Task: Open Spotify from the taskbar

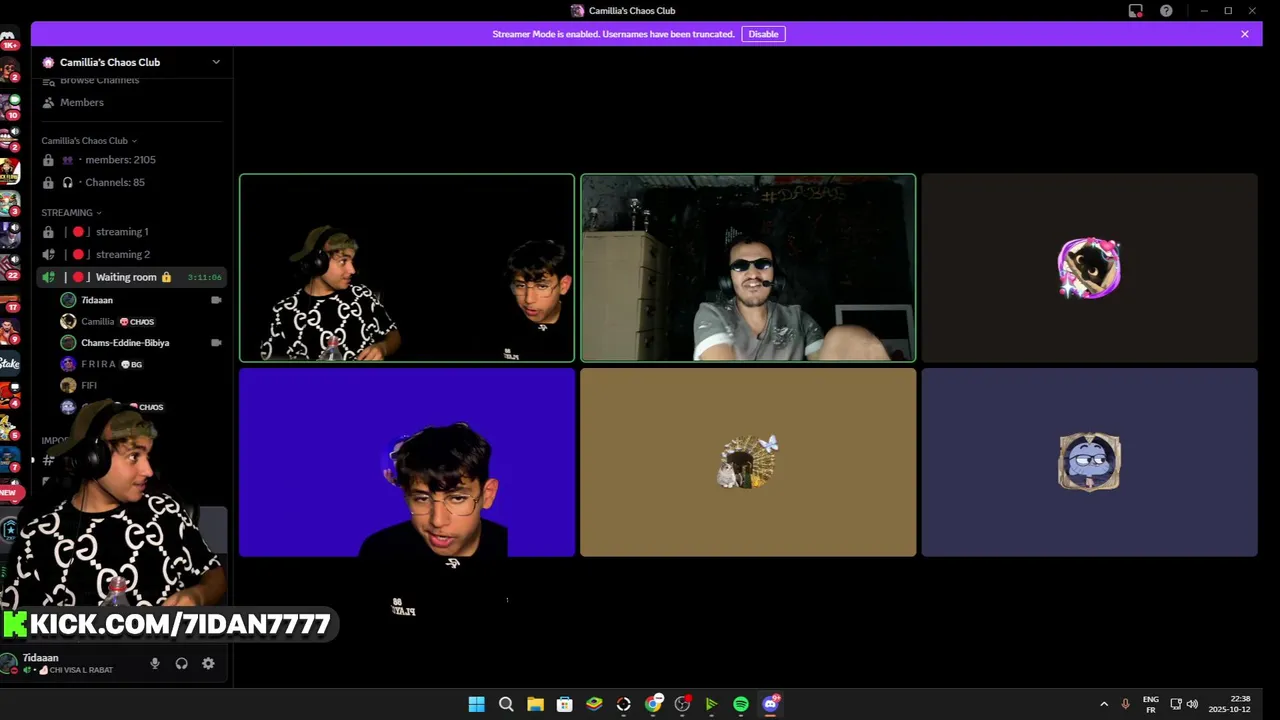Action: (741, 704)
